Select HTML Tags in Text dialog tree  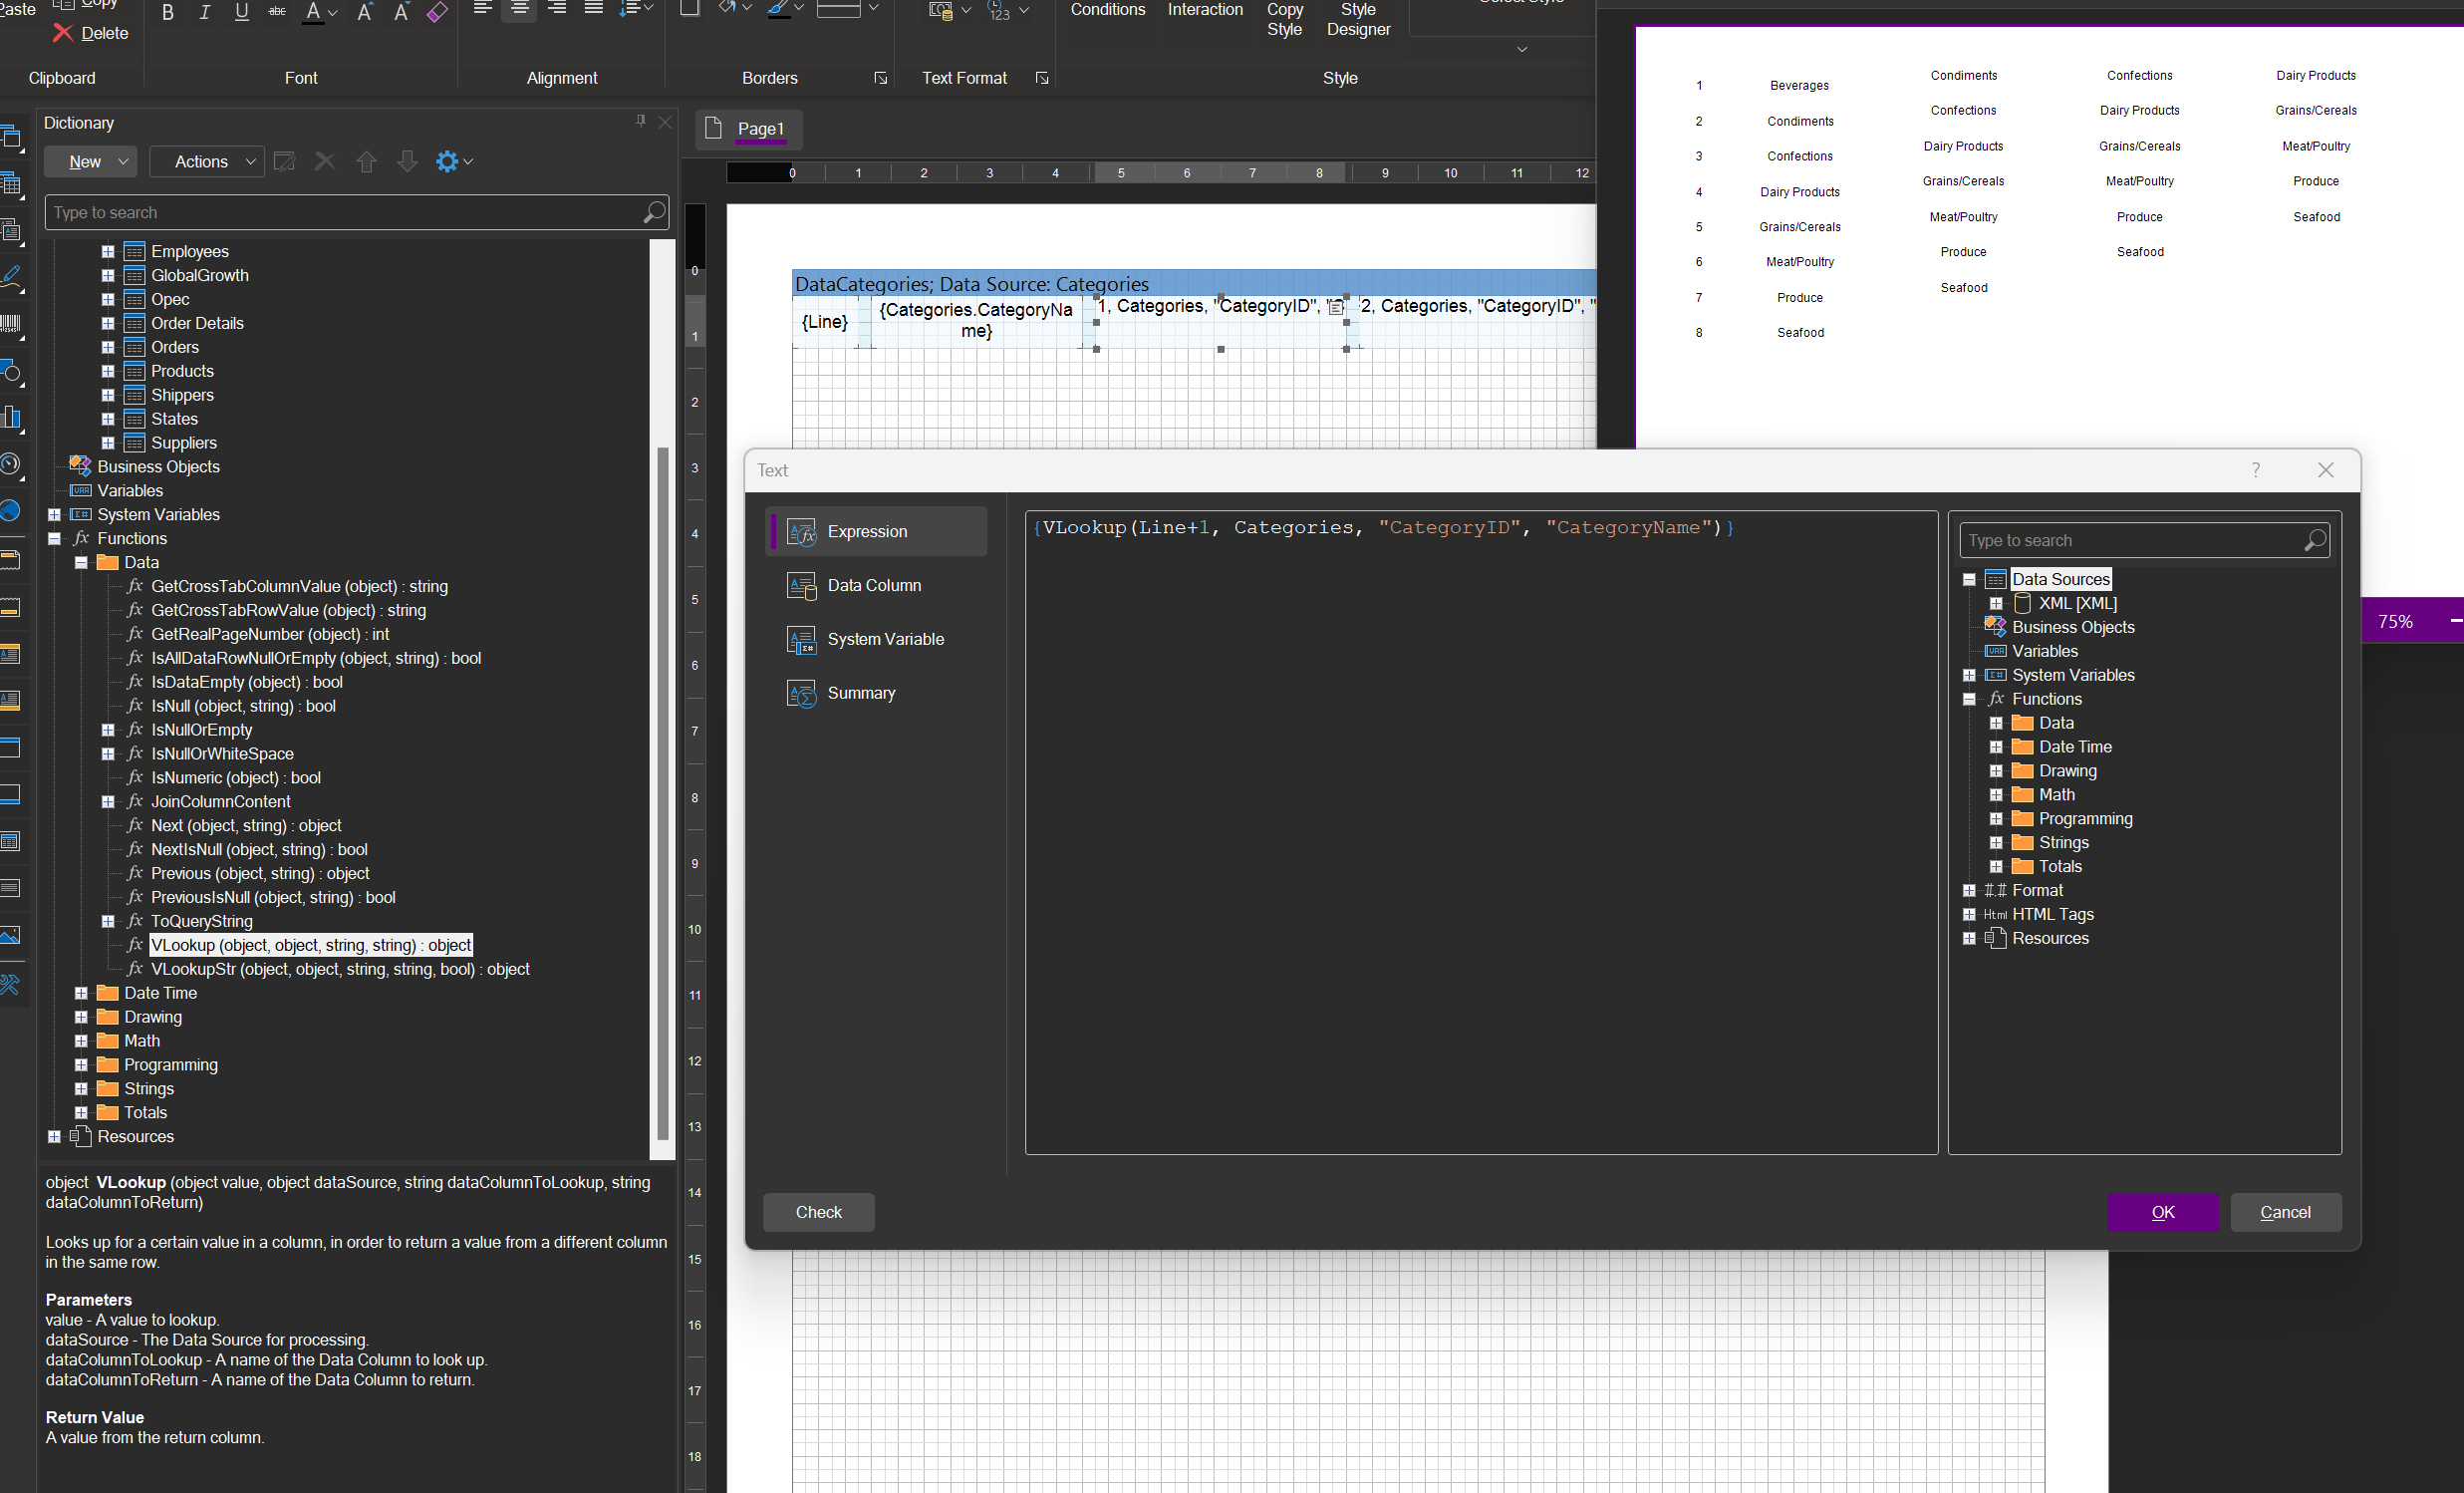[2052, 914]
